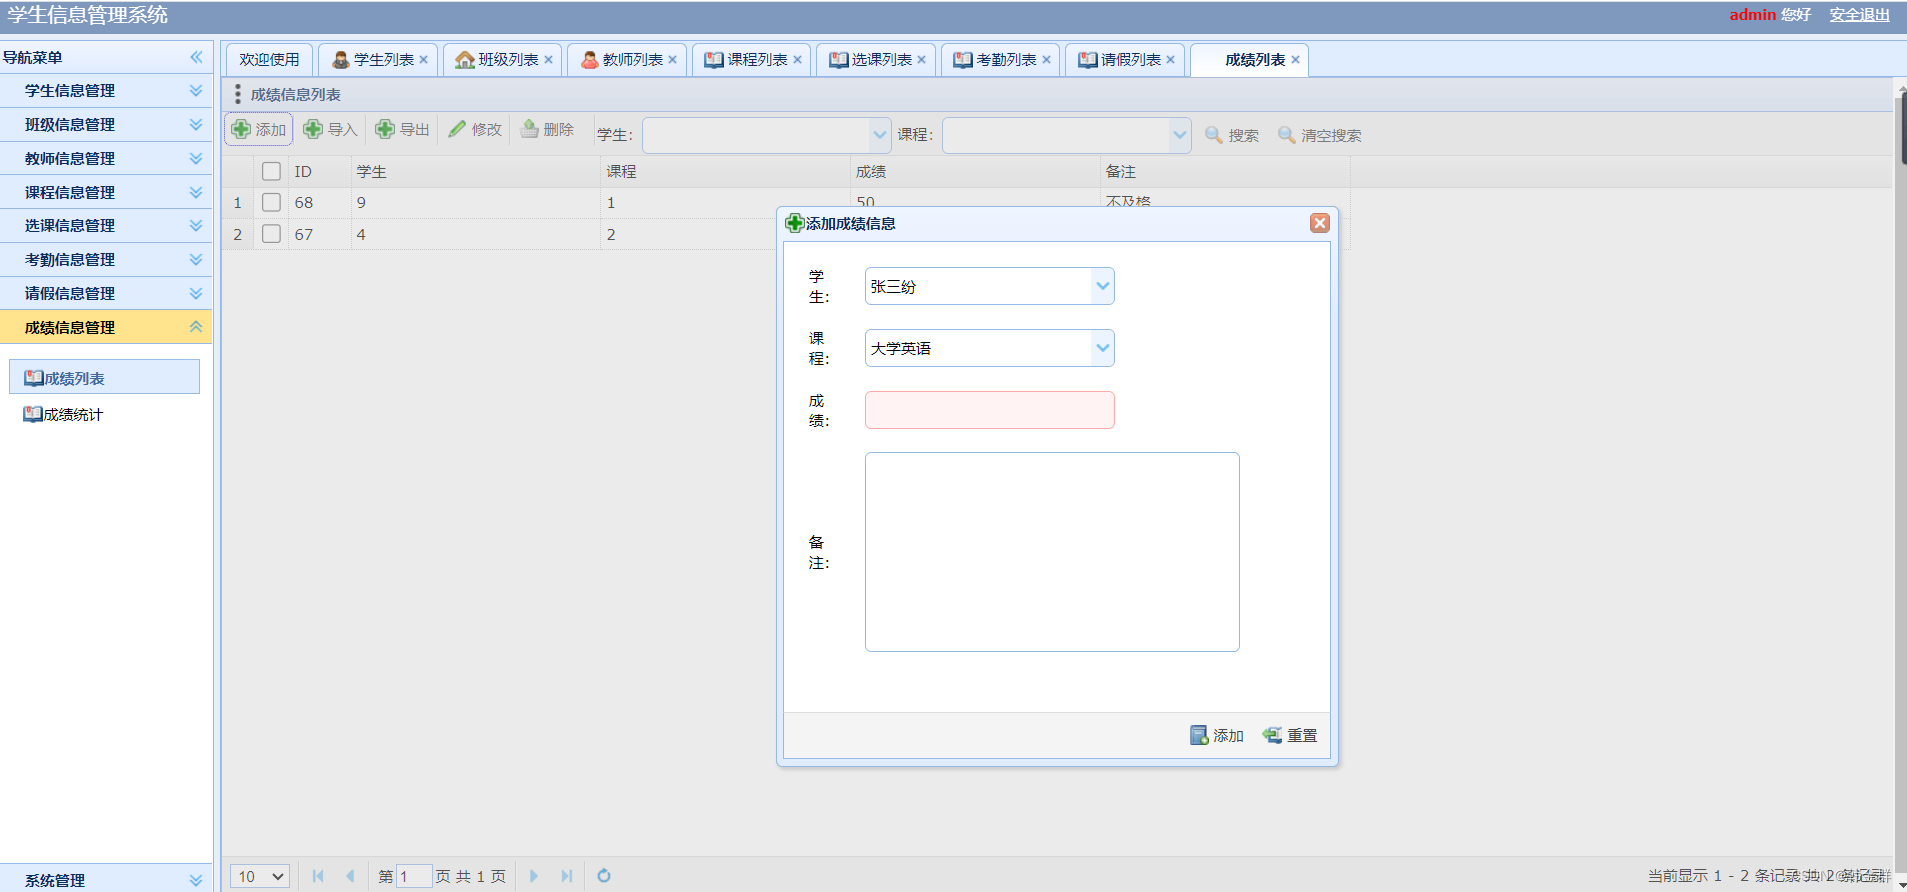
Task: Click the 课程 column header
Action: [x=725, y=171]
